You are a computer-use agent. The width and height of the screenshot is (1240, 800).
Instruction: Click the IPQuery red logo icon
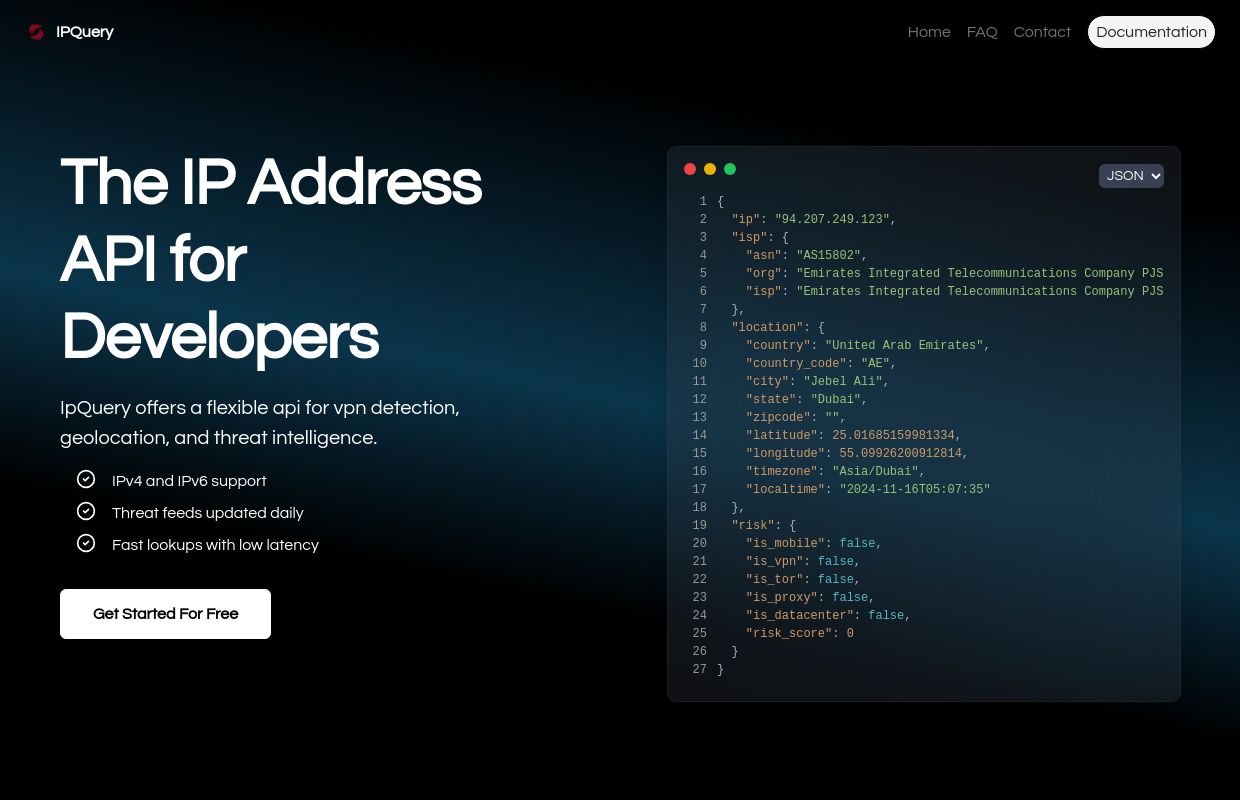click(37, 32)
